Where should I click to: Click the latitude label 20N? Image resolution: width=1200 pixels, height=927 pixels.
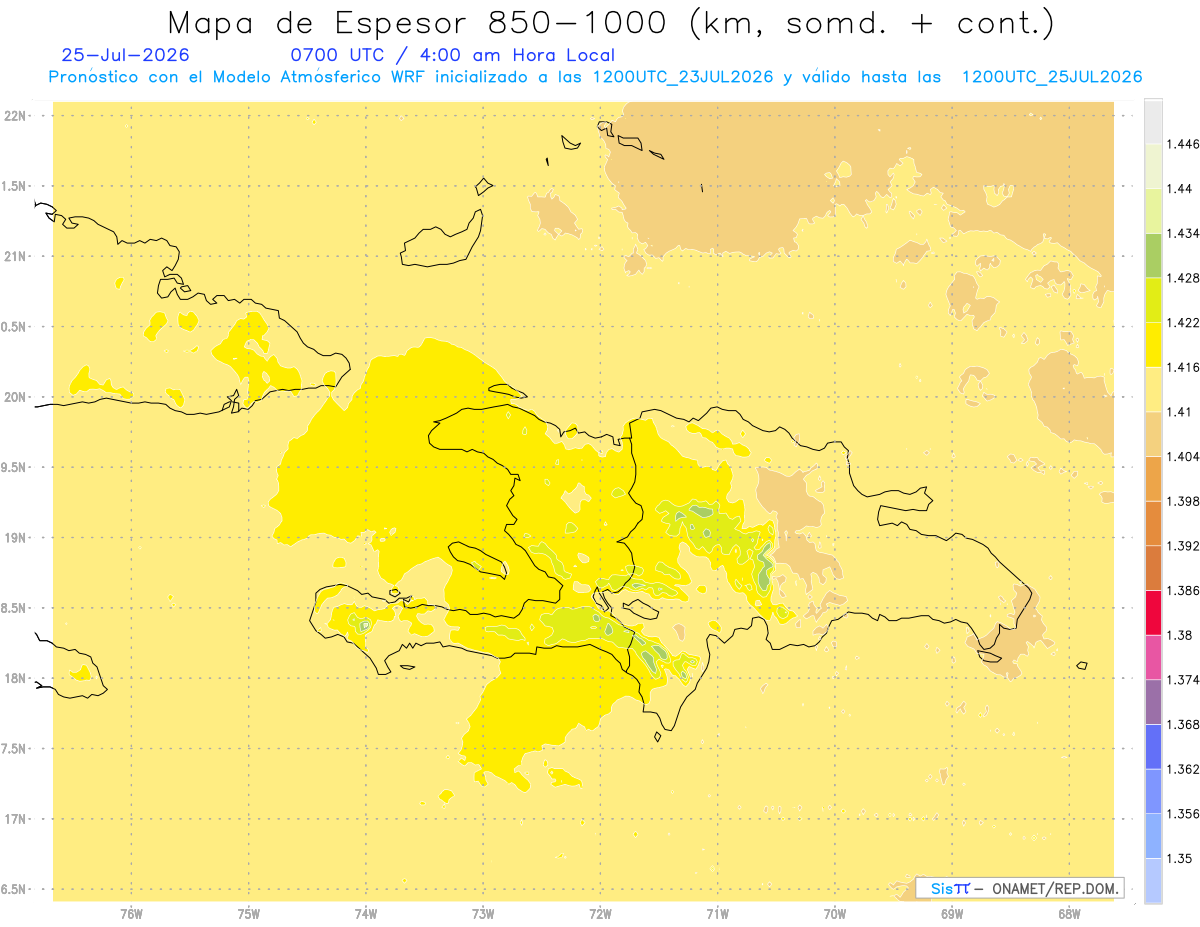[x=16, y=397]
